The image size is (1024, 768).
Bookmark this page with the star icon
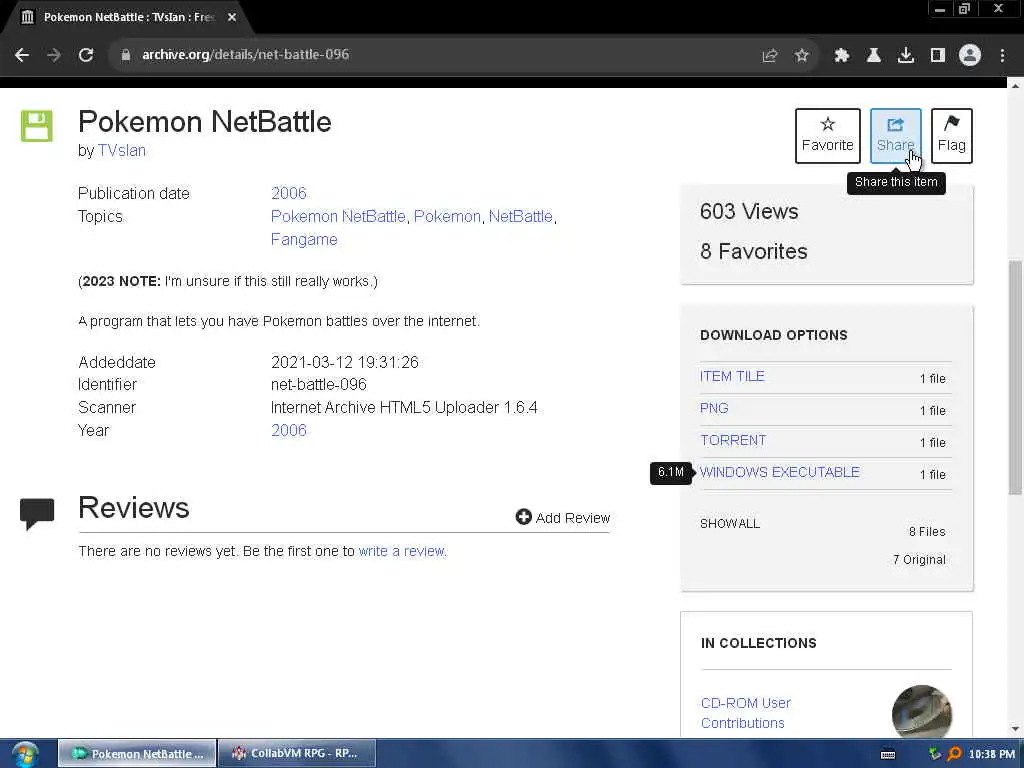802,56
